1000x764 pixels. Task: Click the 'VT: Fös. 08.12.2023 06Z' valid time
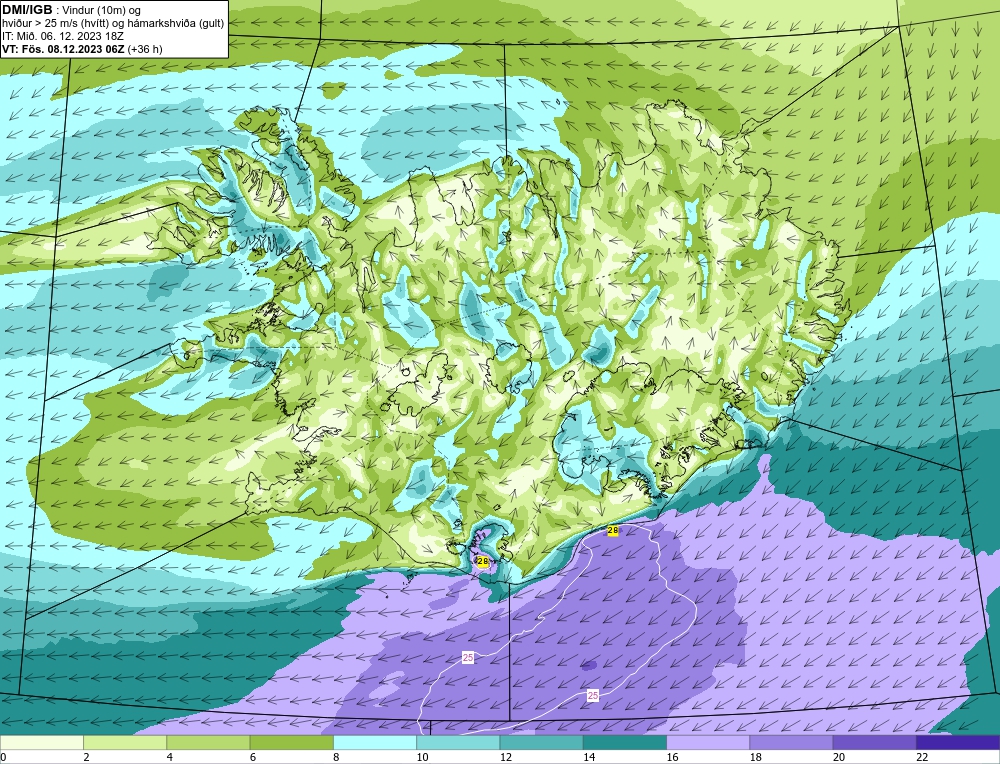point(63,49)
